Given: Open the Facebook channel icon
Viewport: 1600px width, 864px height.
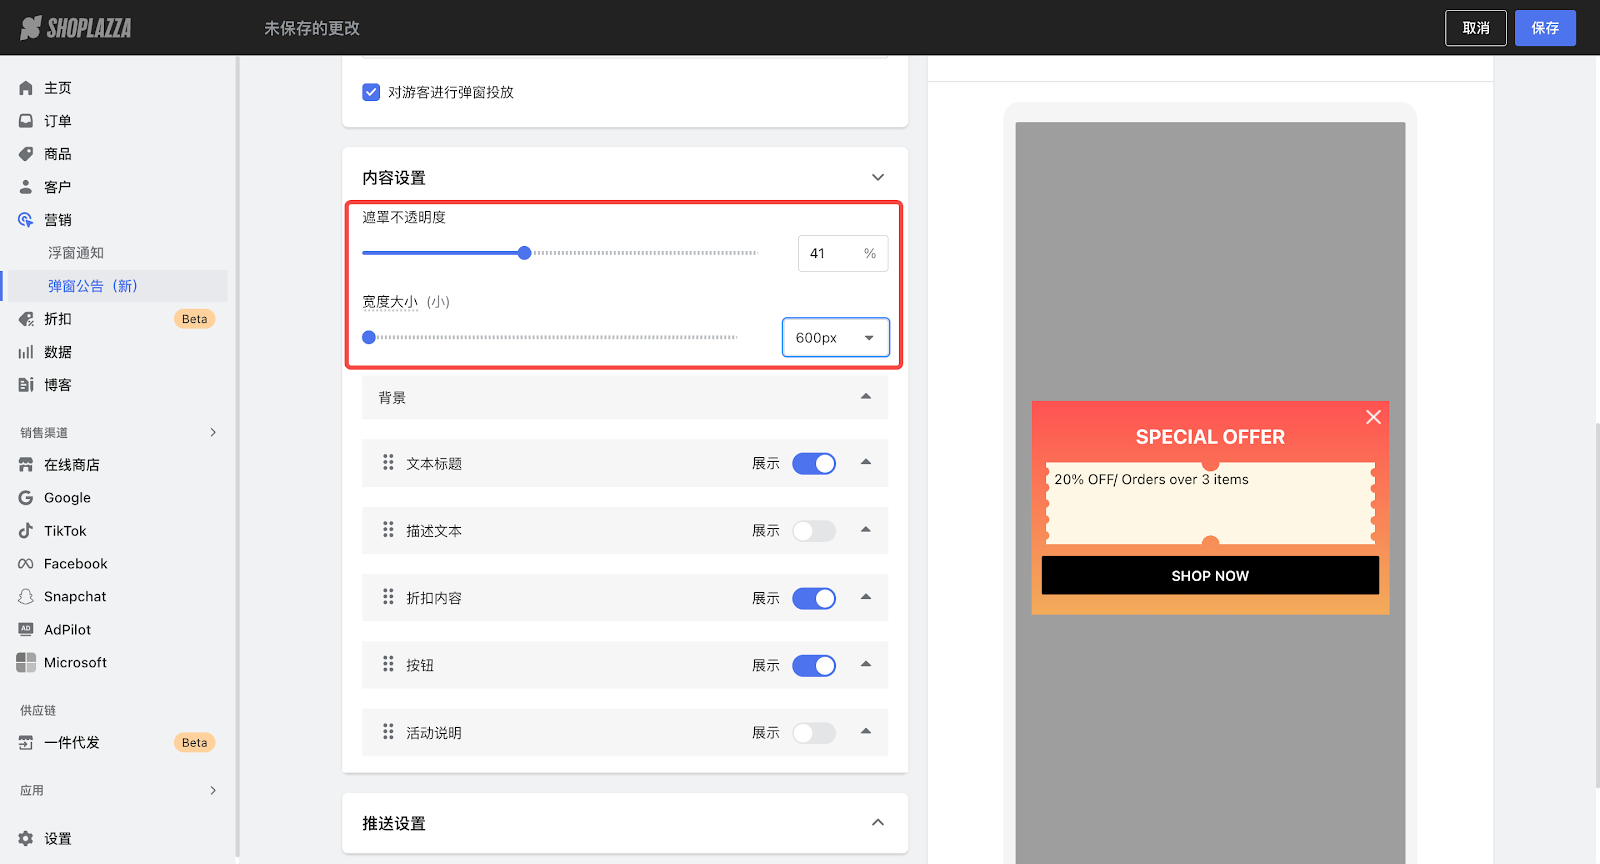Looking at the screenshot, I should [x=26, y=564].
